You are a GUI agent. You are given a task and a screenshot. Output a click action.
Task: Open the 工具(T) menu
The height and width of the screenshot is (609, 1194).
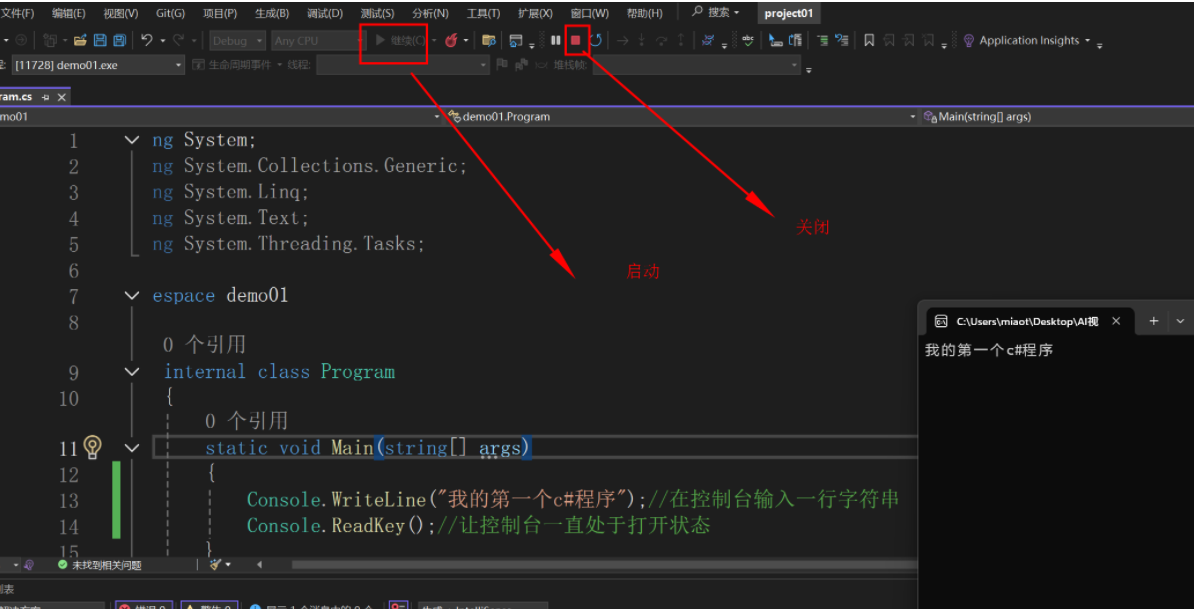point(483,13)
